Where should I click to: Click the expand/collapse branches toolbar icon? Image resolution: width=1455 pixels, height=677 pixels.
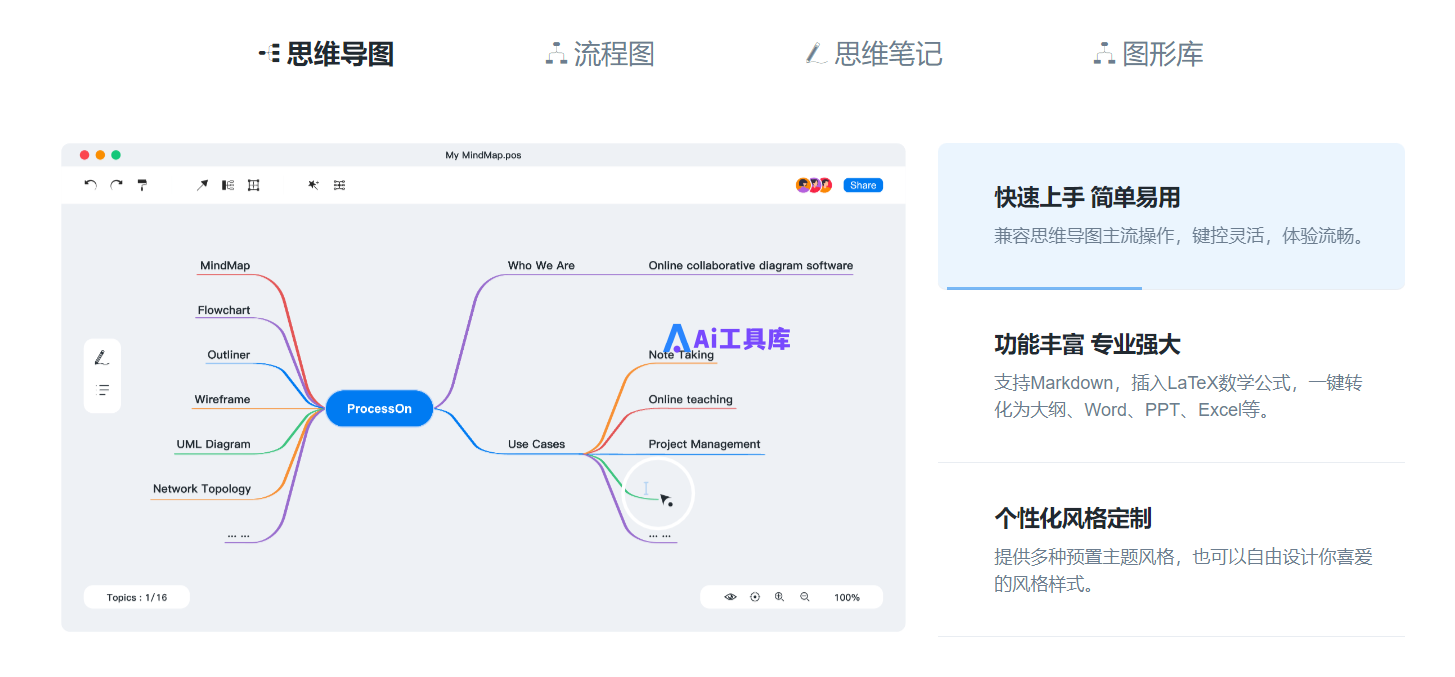pos(339,185)
